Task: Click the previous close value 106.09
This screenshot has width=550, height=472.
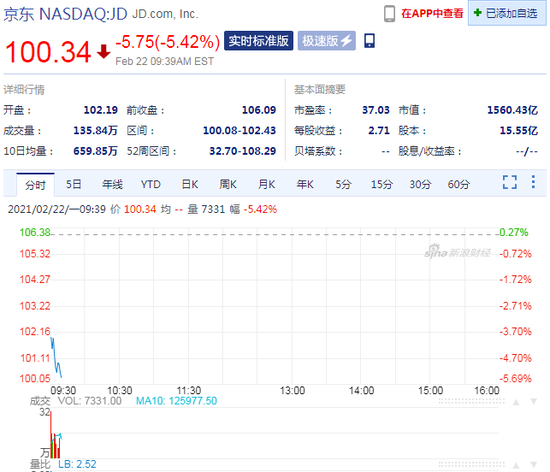Action: point(259,110)
